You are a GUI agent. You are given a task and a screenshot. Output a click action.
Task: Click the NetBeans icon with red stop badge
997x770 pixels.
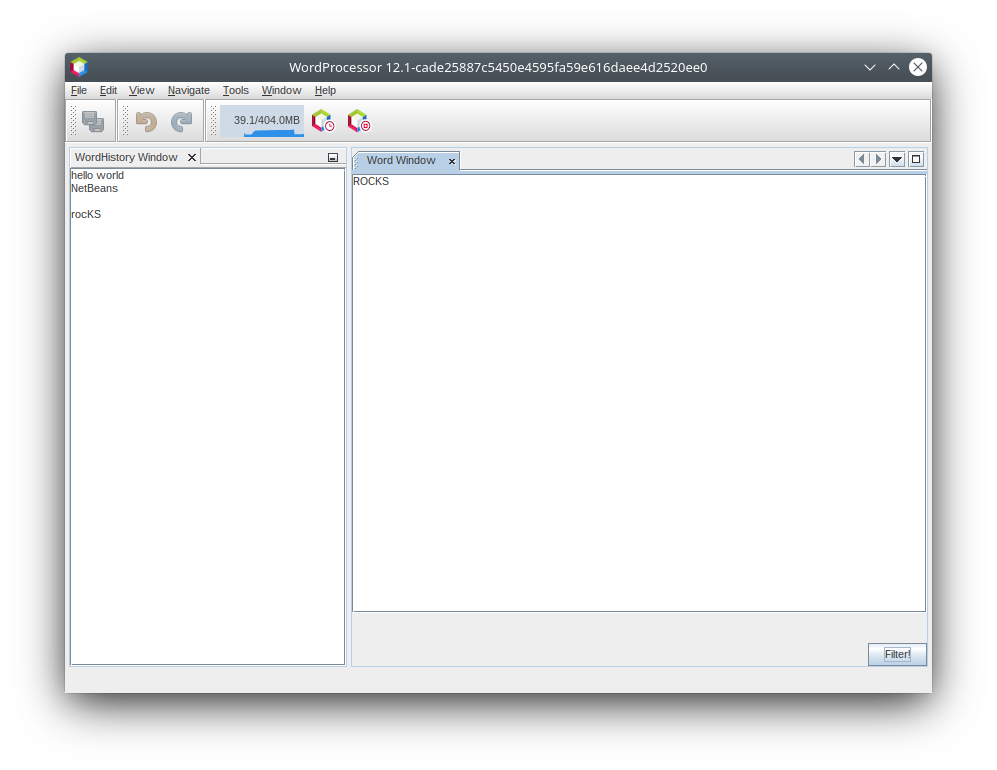(358, 121)
